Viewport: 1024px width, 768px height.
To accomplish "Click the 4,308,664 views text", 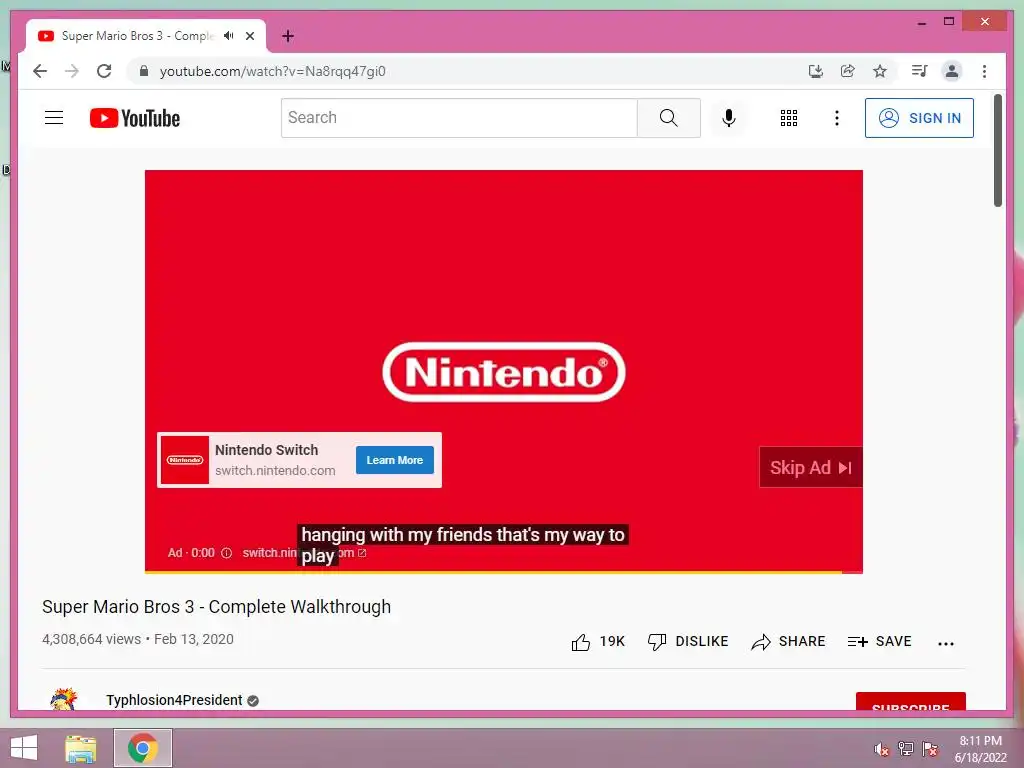I will (91, 639).
